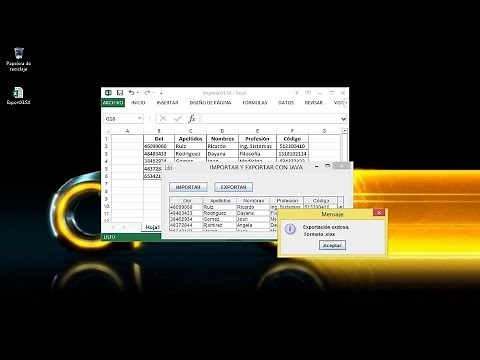Viewport: 480px width, 360px height.
Task: Close the Mensaje dialog with red X
Action: [x=379, y=213]
